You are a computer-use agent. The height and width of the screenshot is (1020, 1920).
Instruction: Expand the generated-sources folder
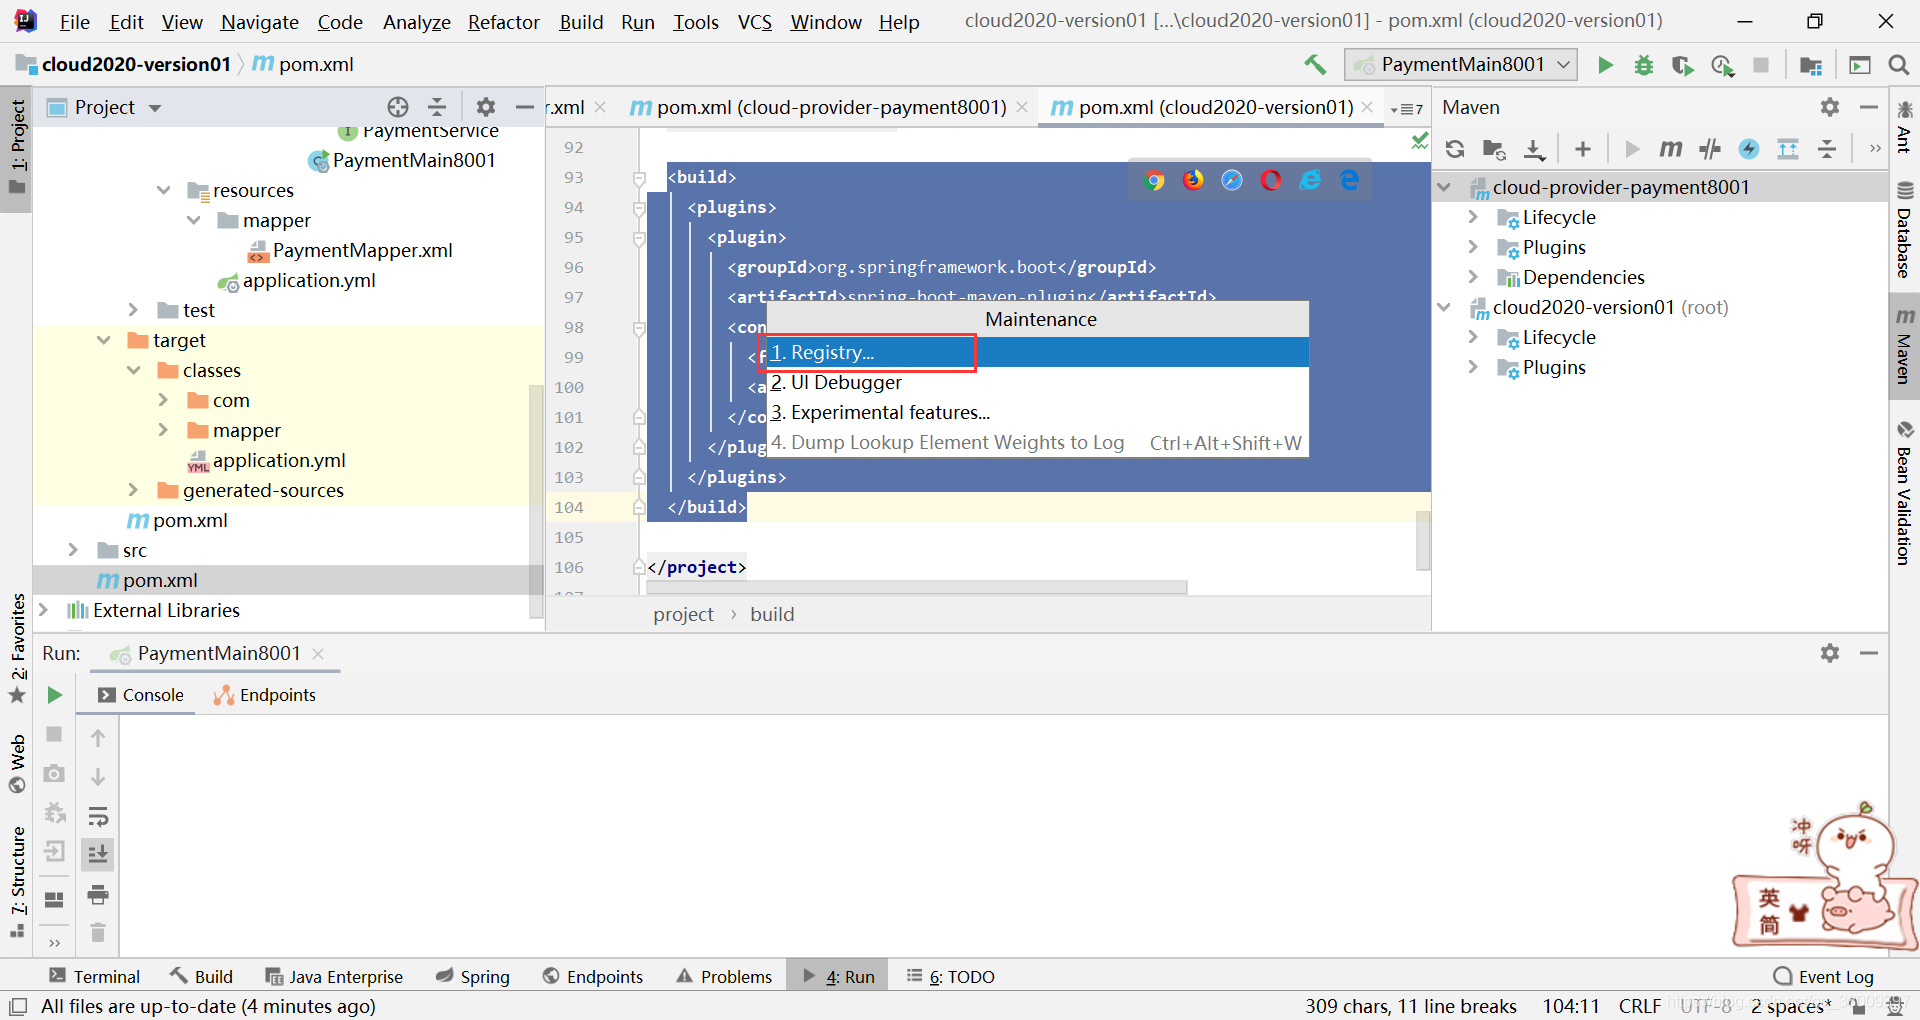pyautogui.click(x=133, y=490)
